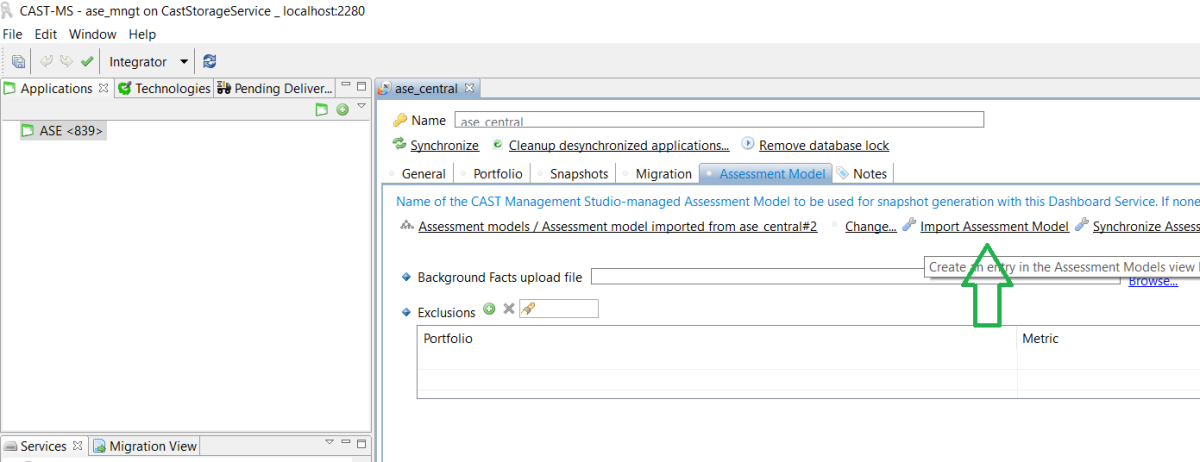The image size is (1200, 462).
Task: Click the green folder icon in Applications toolbar
Action: pos(322,109)
